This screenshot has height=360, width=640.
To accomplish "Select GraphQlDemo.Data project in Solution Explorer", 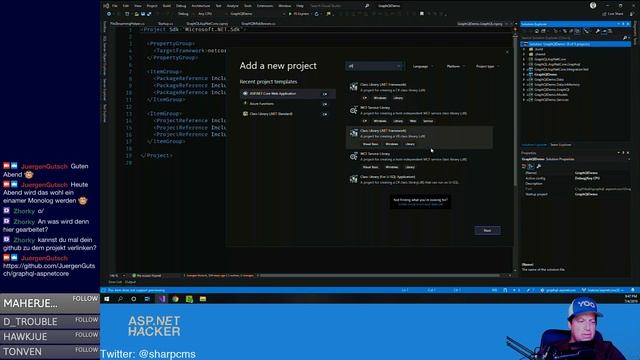I will click(x=549, y=80).
